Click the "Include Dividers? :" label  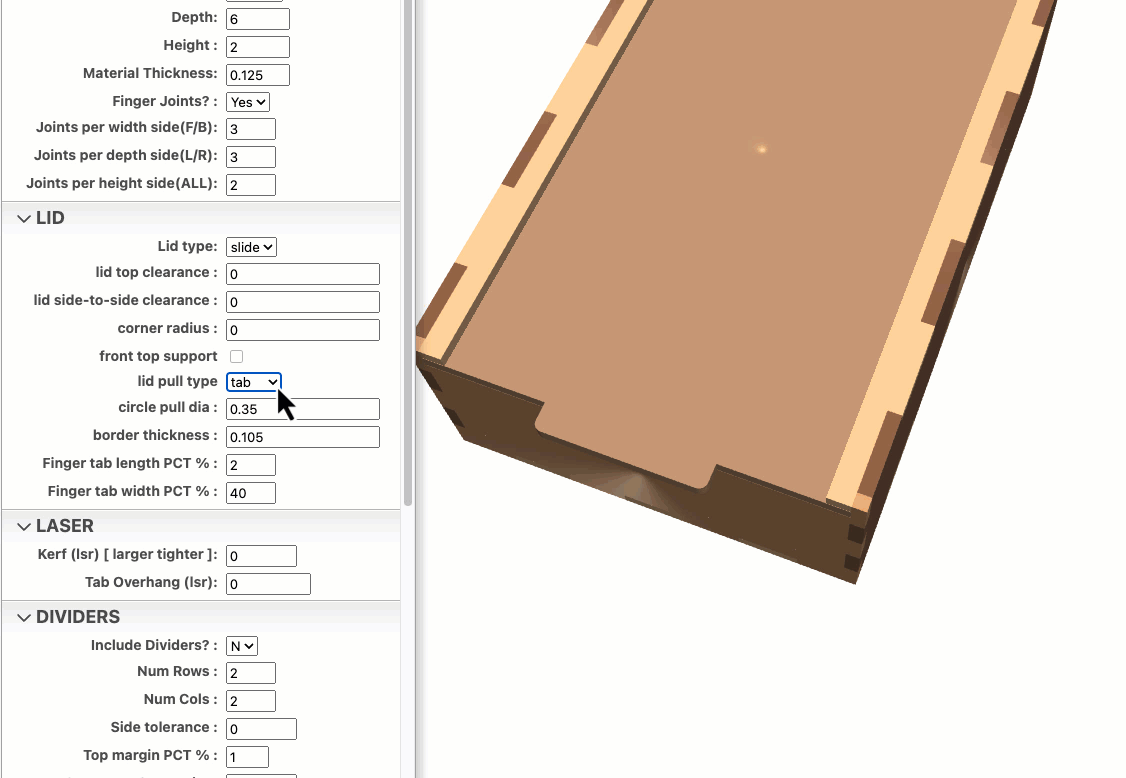[x=154, y=645]
